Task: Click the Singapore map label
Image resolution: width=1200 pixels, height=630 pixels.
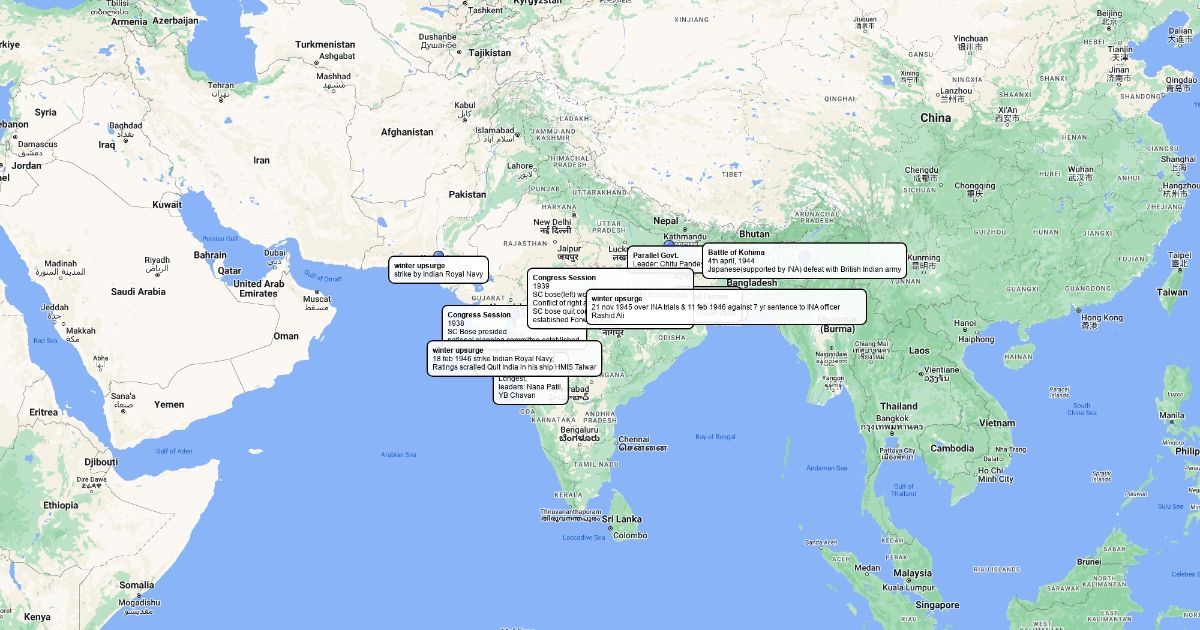Action: [935, 605]
